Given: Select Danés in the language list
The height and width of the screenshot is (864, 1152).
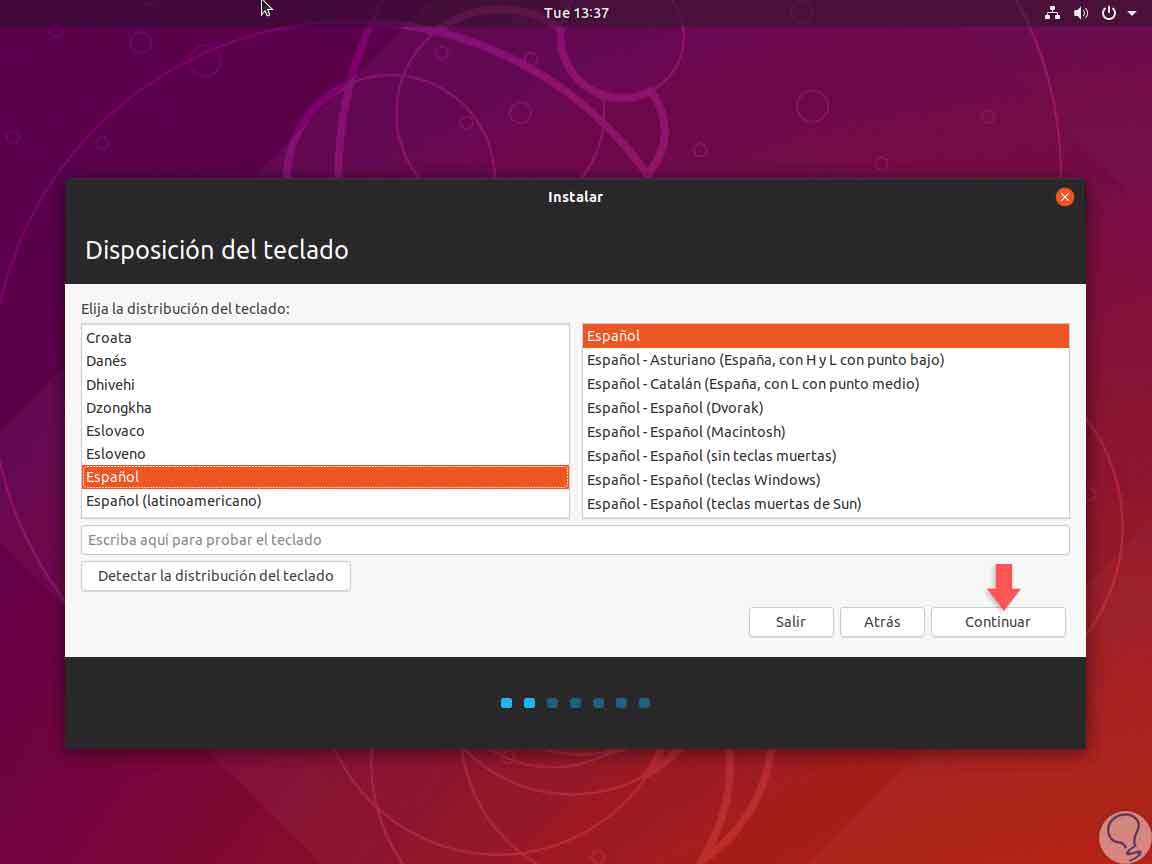Looking at the screenshot, I should pos(325,361).
